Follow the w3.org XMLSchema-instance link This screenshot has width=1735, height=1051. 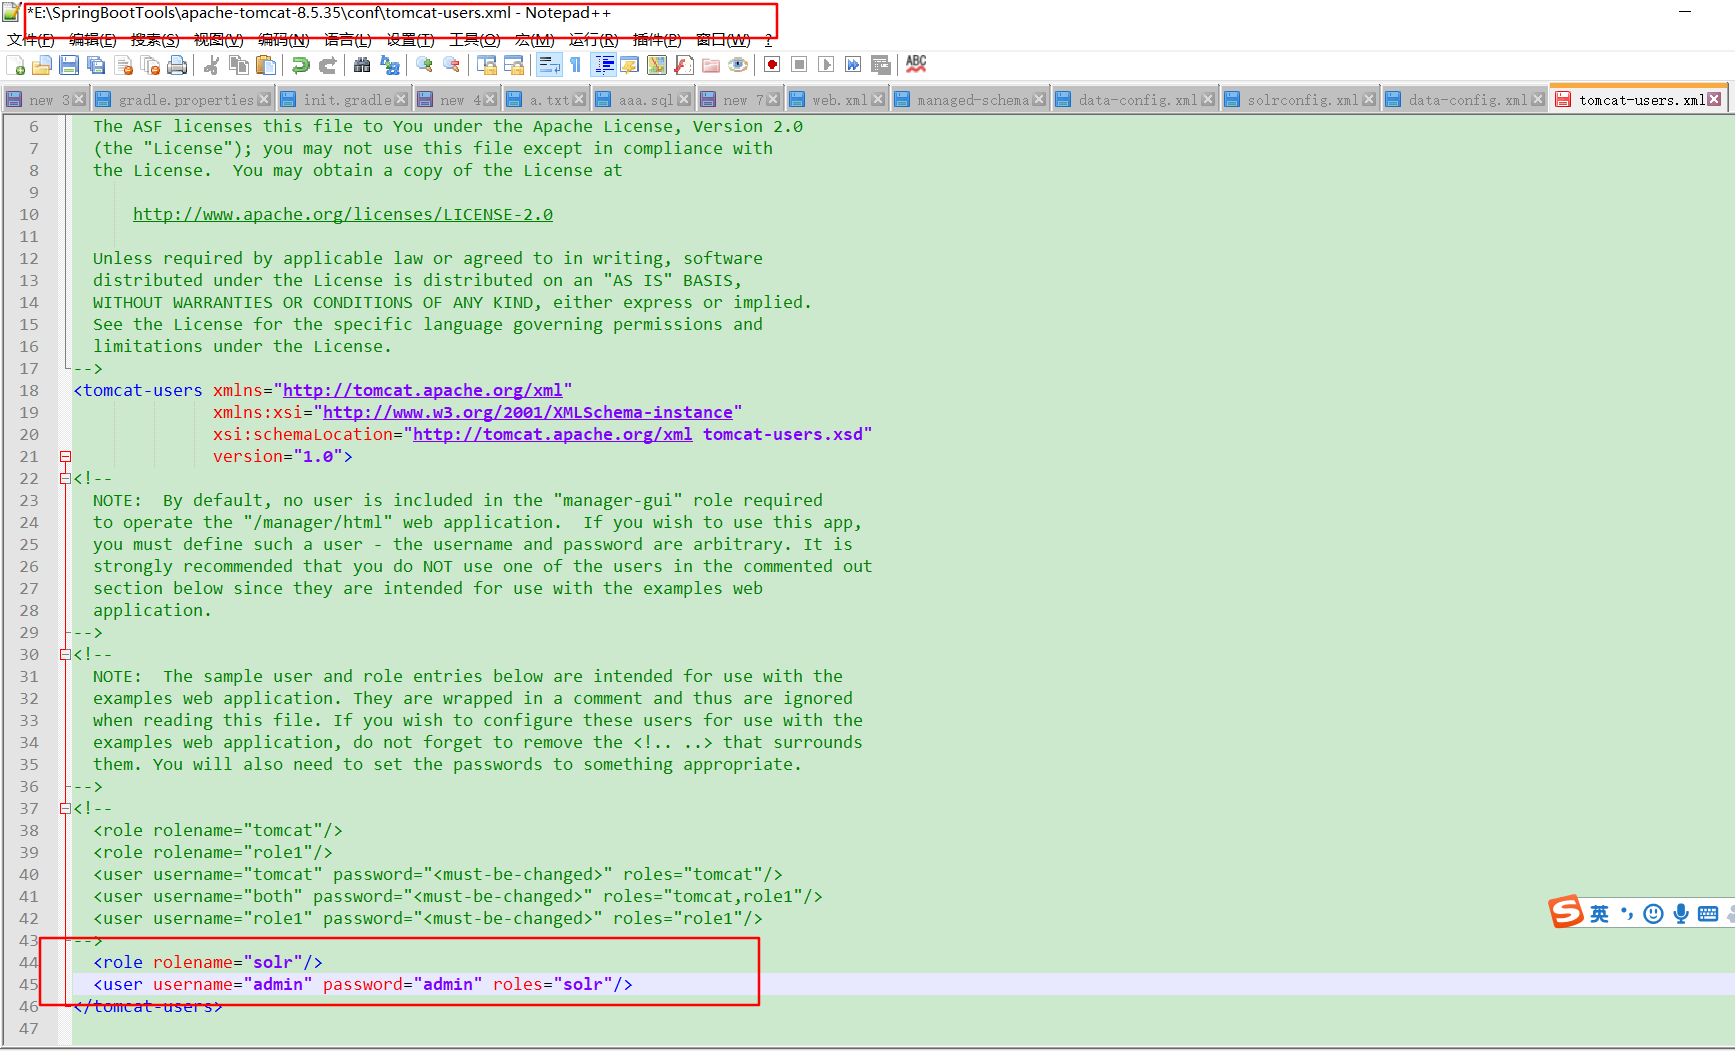point(528,412)
